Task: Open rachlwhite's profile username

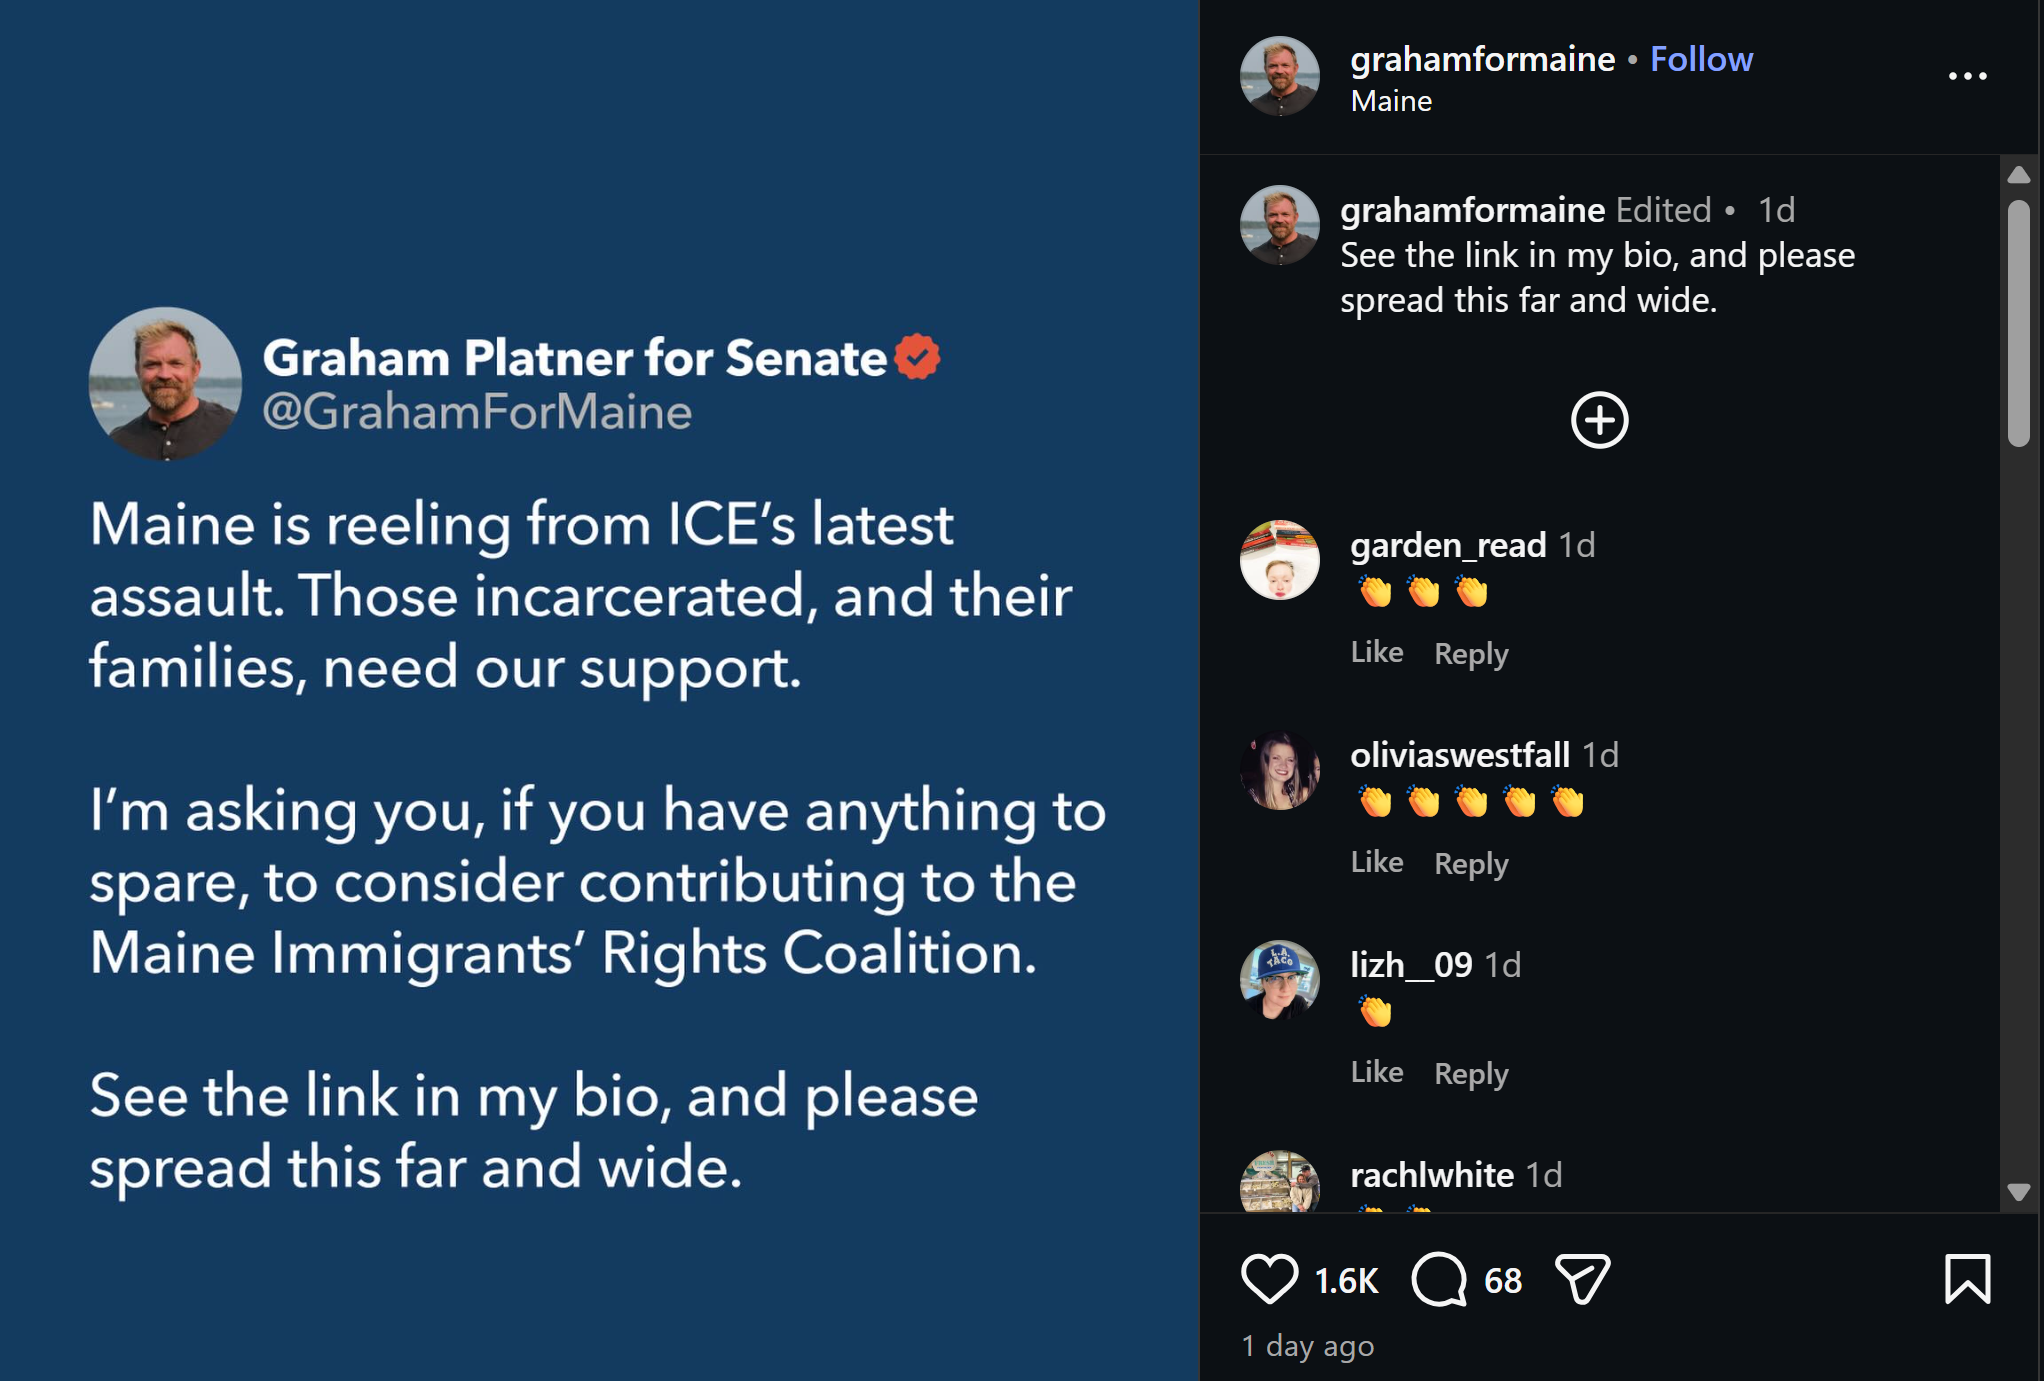Action: [x=1431, y=1175]
